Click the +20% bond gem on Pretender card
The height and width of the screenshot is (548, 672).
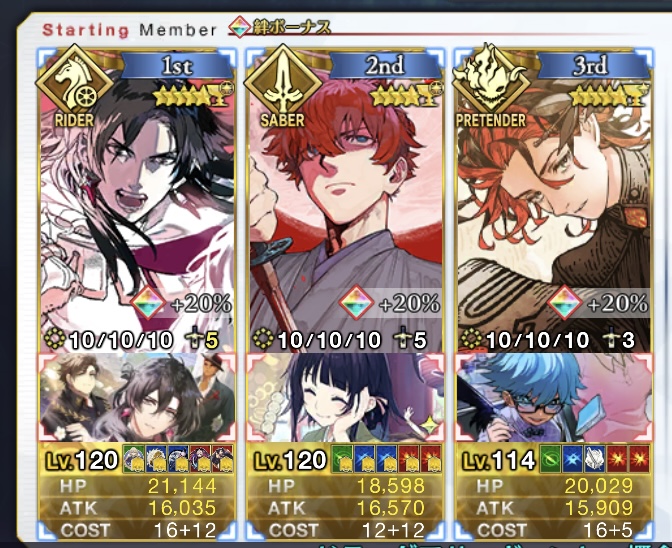pyautogui.click(x=565, y=303)
